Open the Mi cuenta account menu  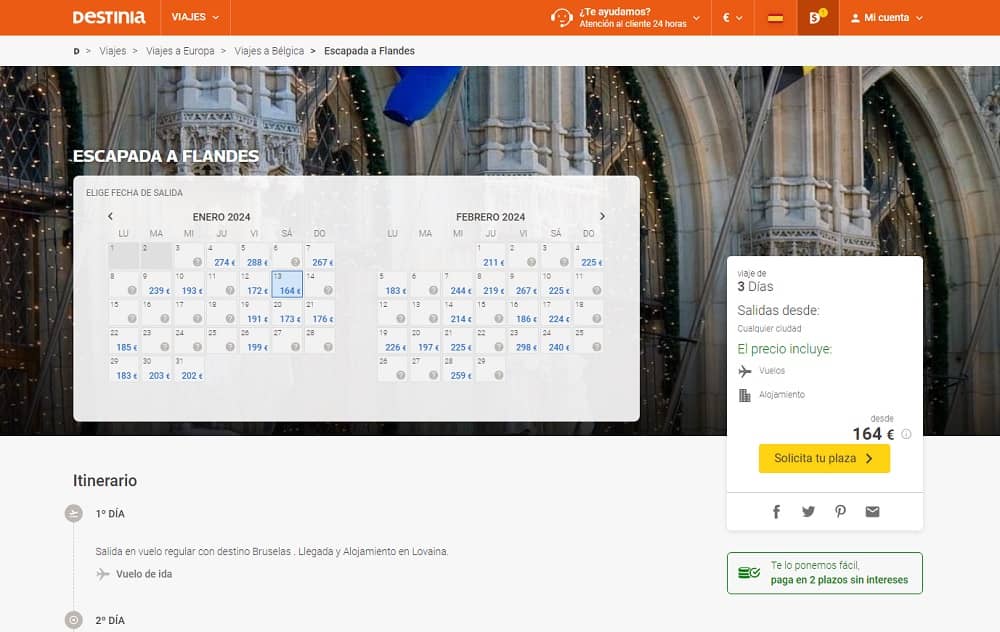coord(886,18)
